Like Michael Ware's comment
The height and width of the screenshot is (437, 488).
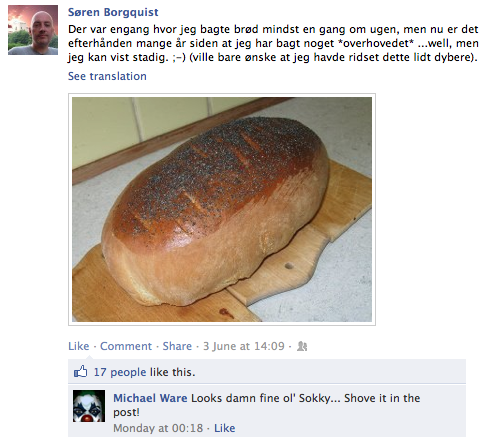click(224, 428)
